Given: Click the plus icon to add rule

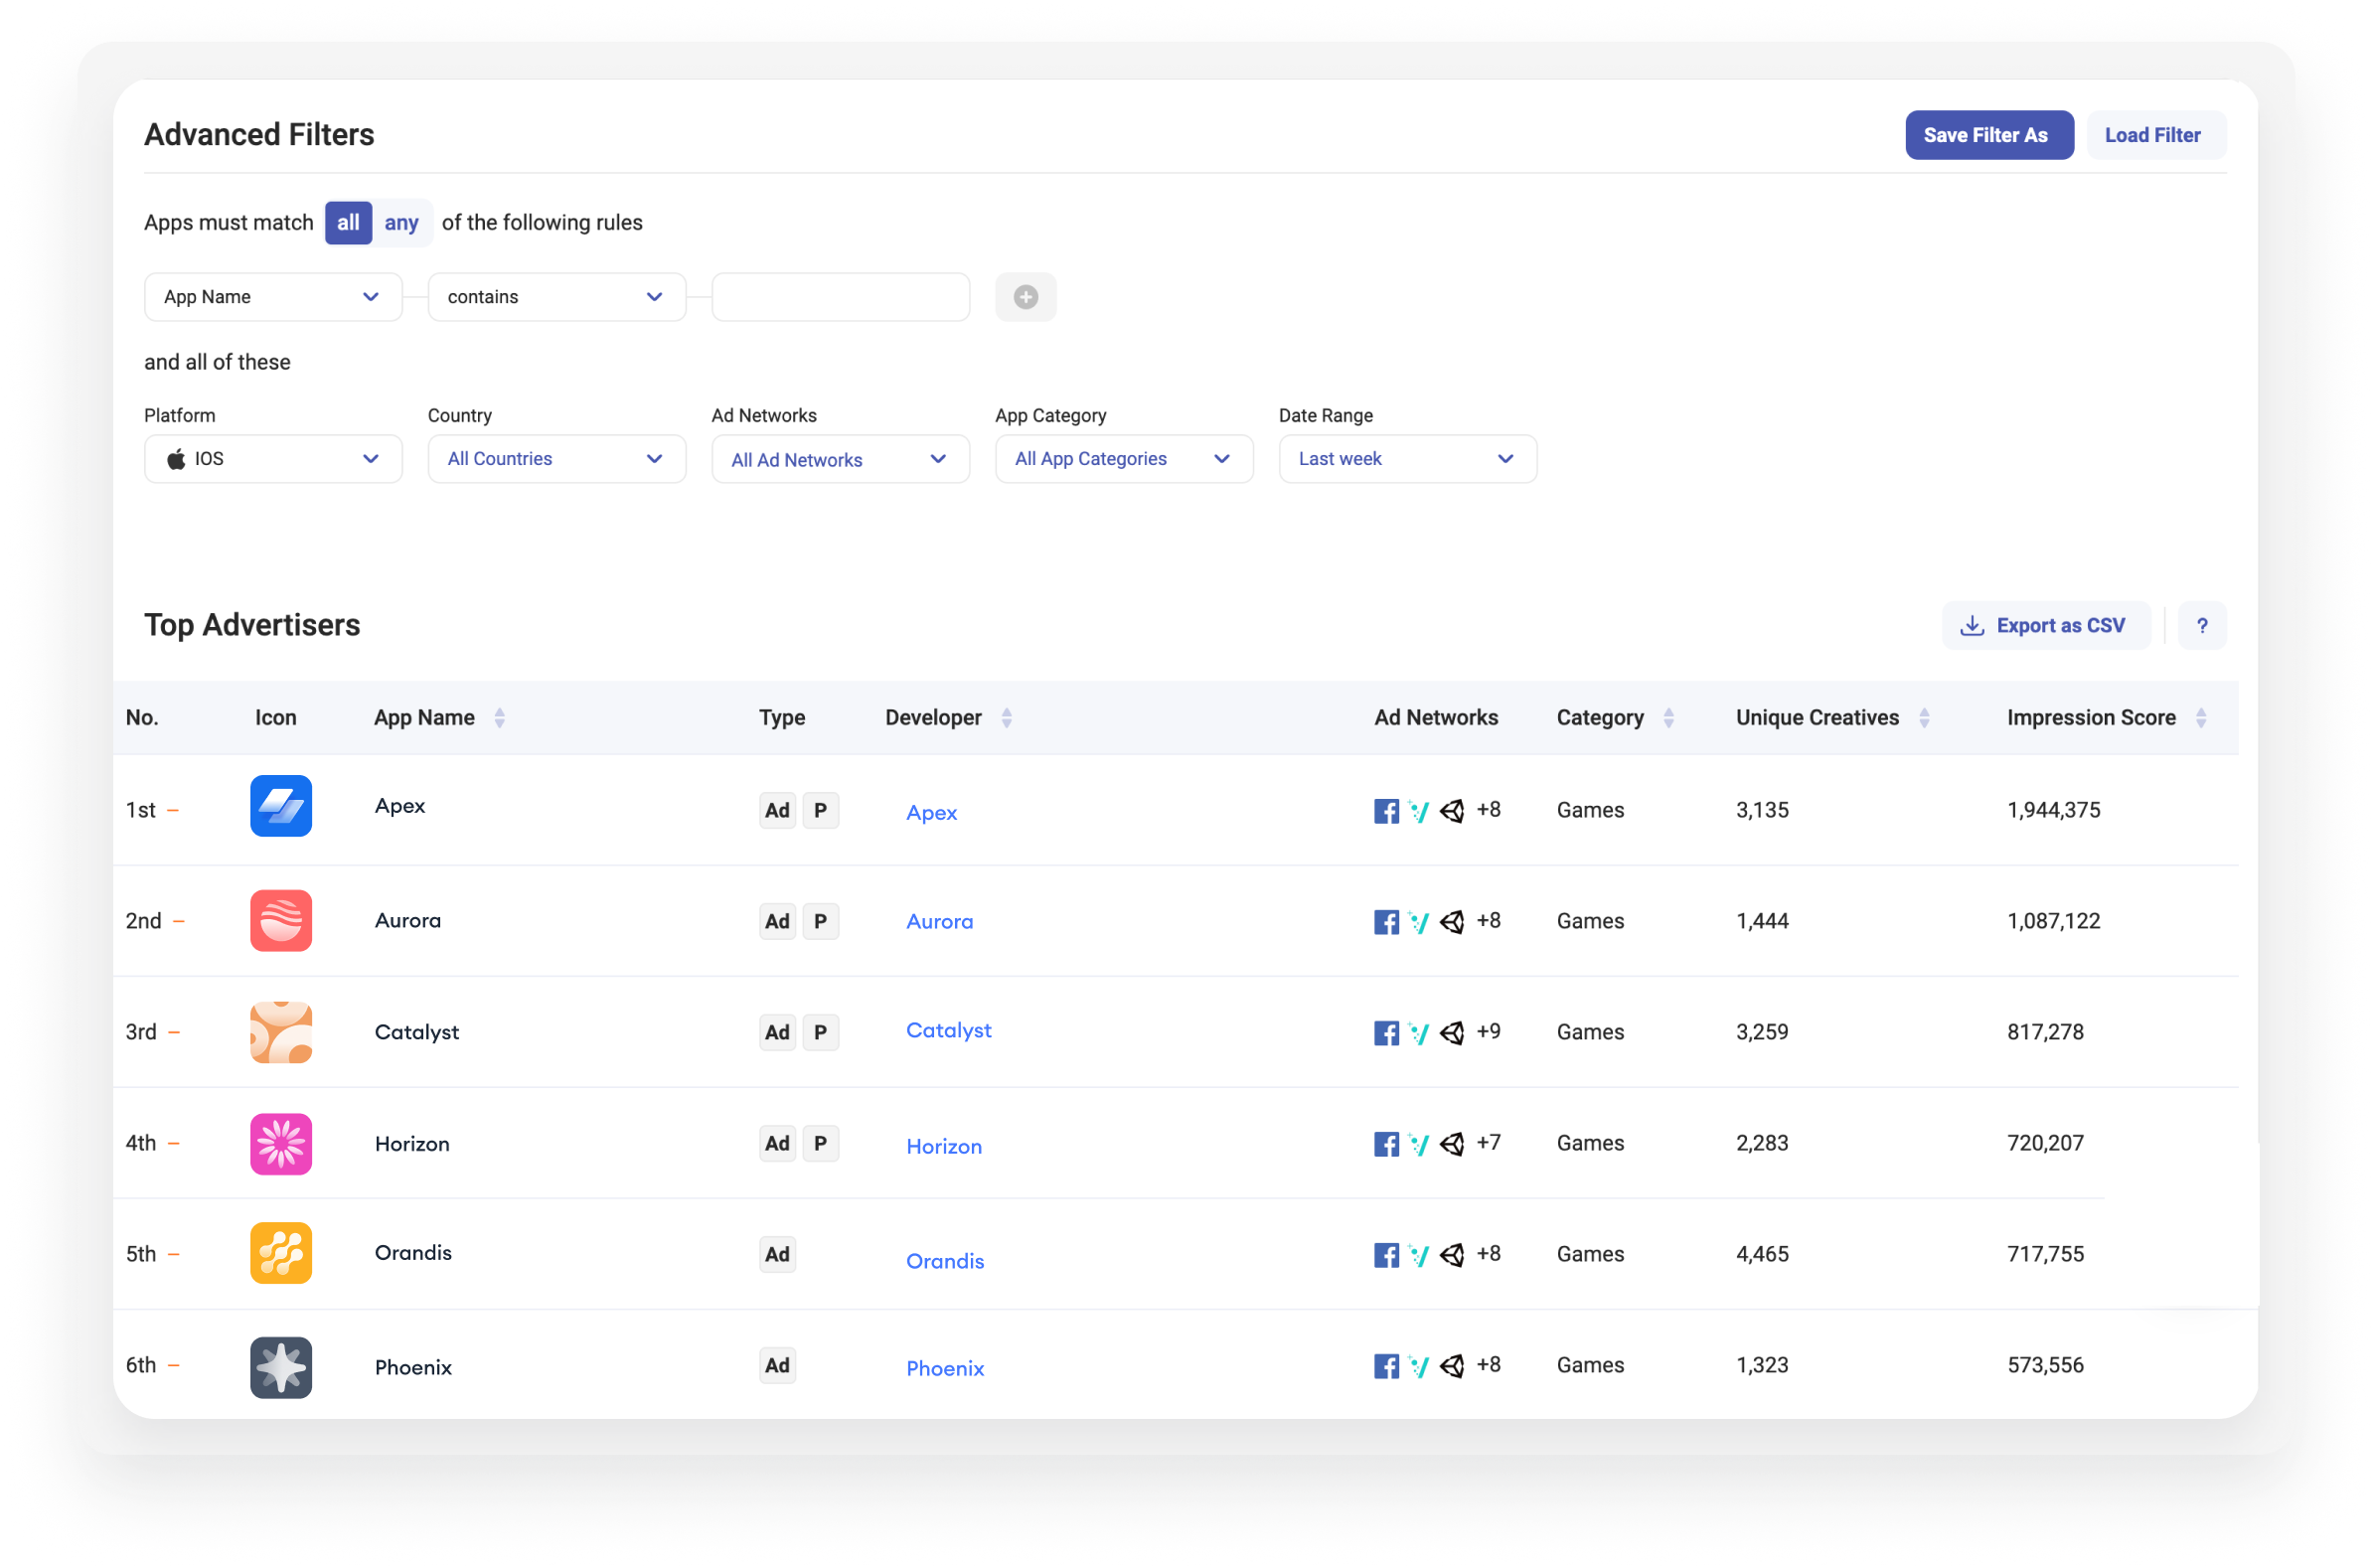Looking at the screenshot, I should pos(1025,297).
